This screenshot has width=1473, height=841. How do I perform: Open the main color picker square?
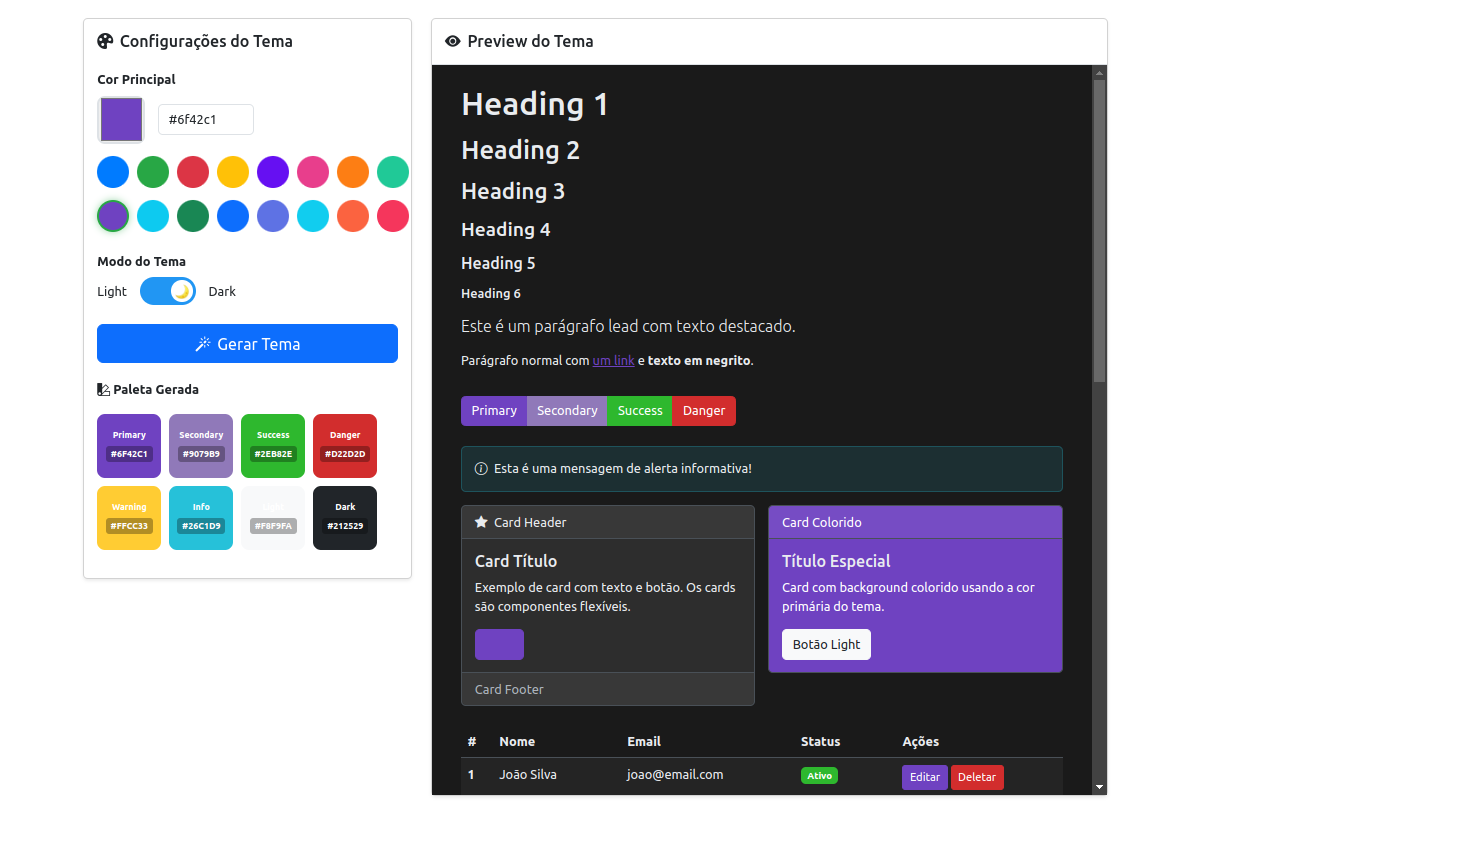[121, 120]
